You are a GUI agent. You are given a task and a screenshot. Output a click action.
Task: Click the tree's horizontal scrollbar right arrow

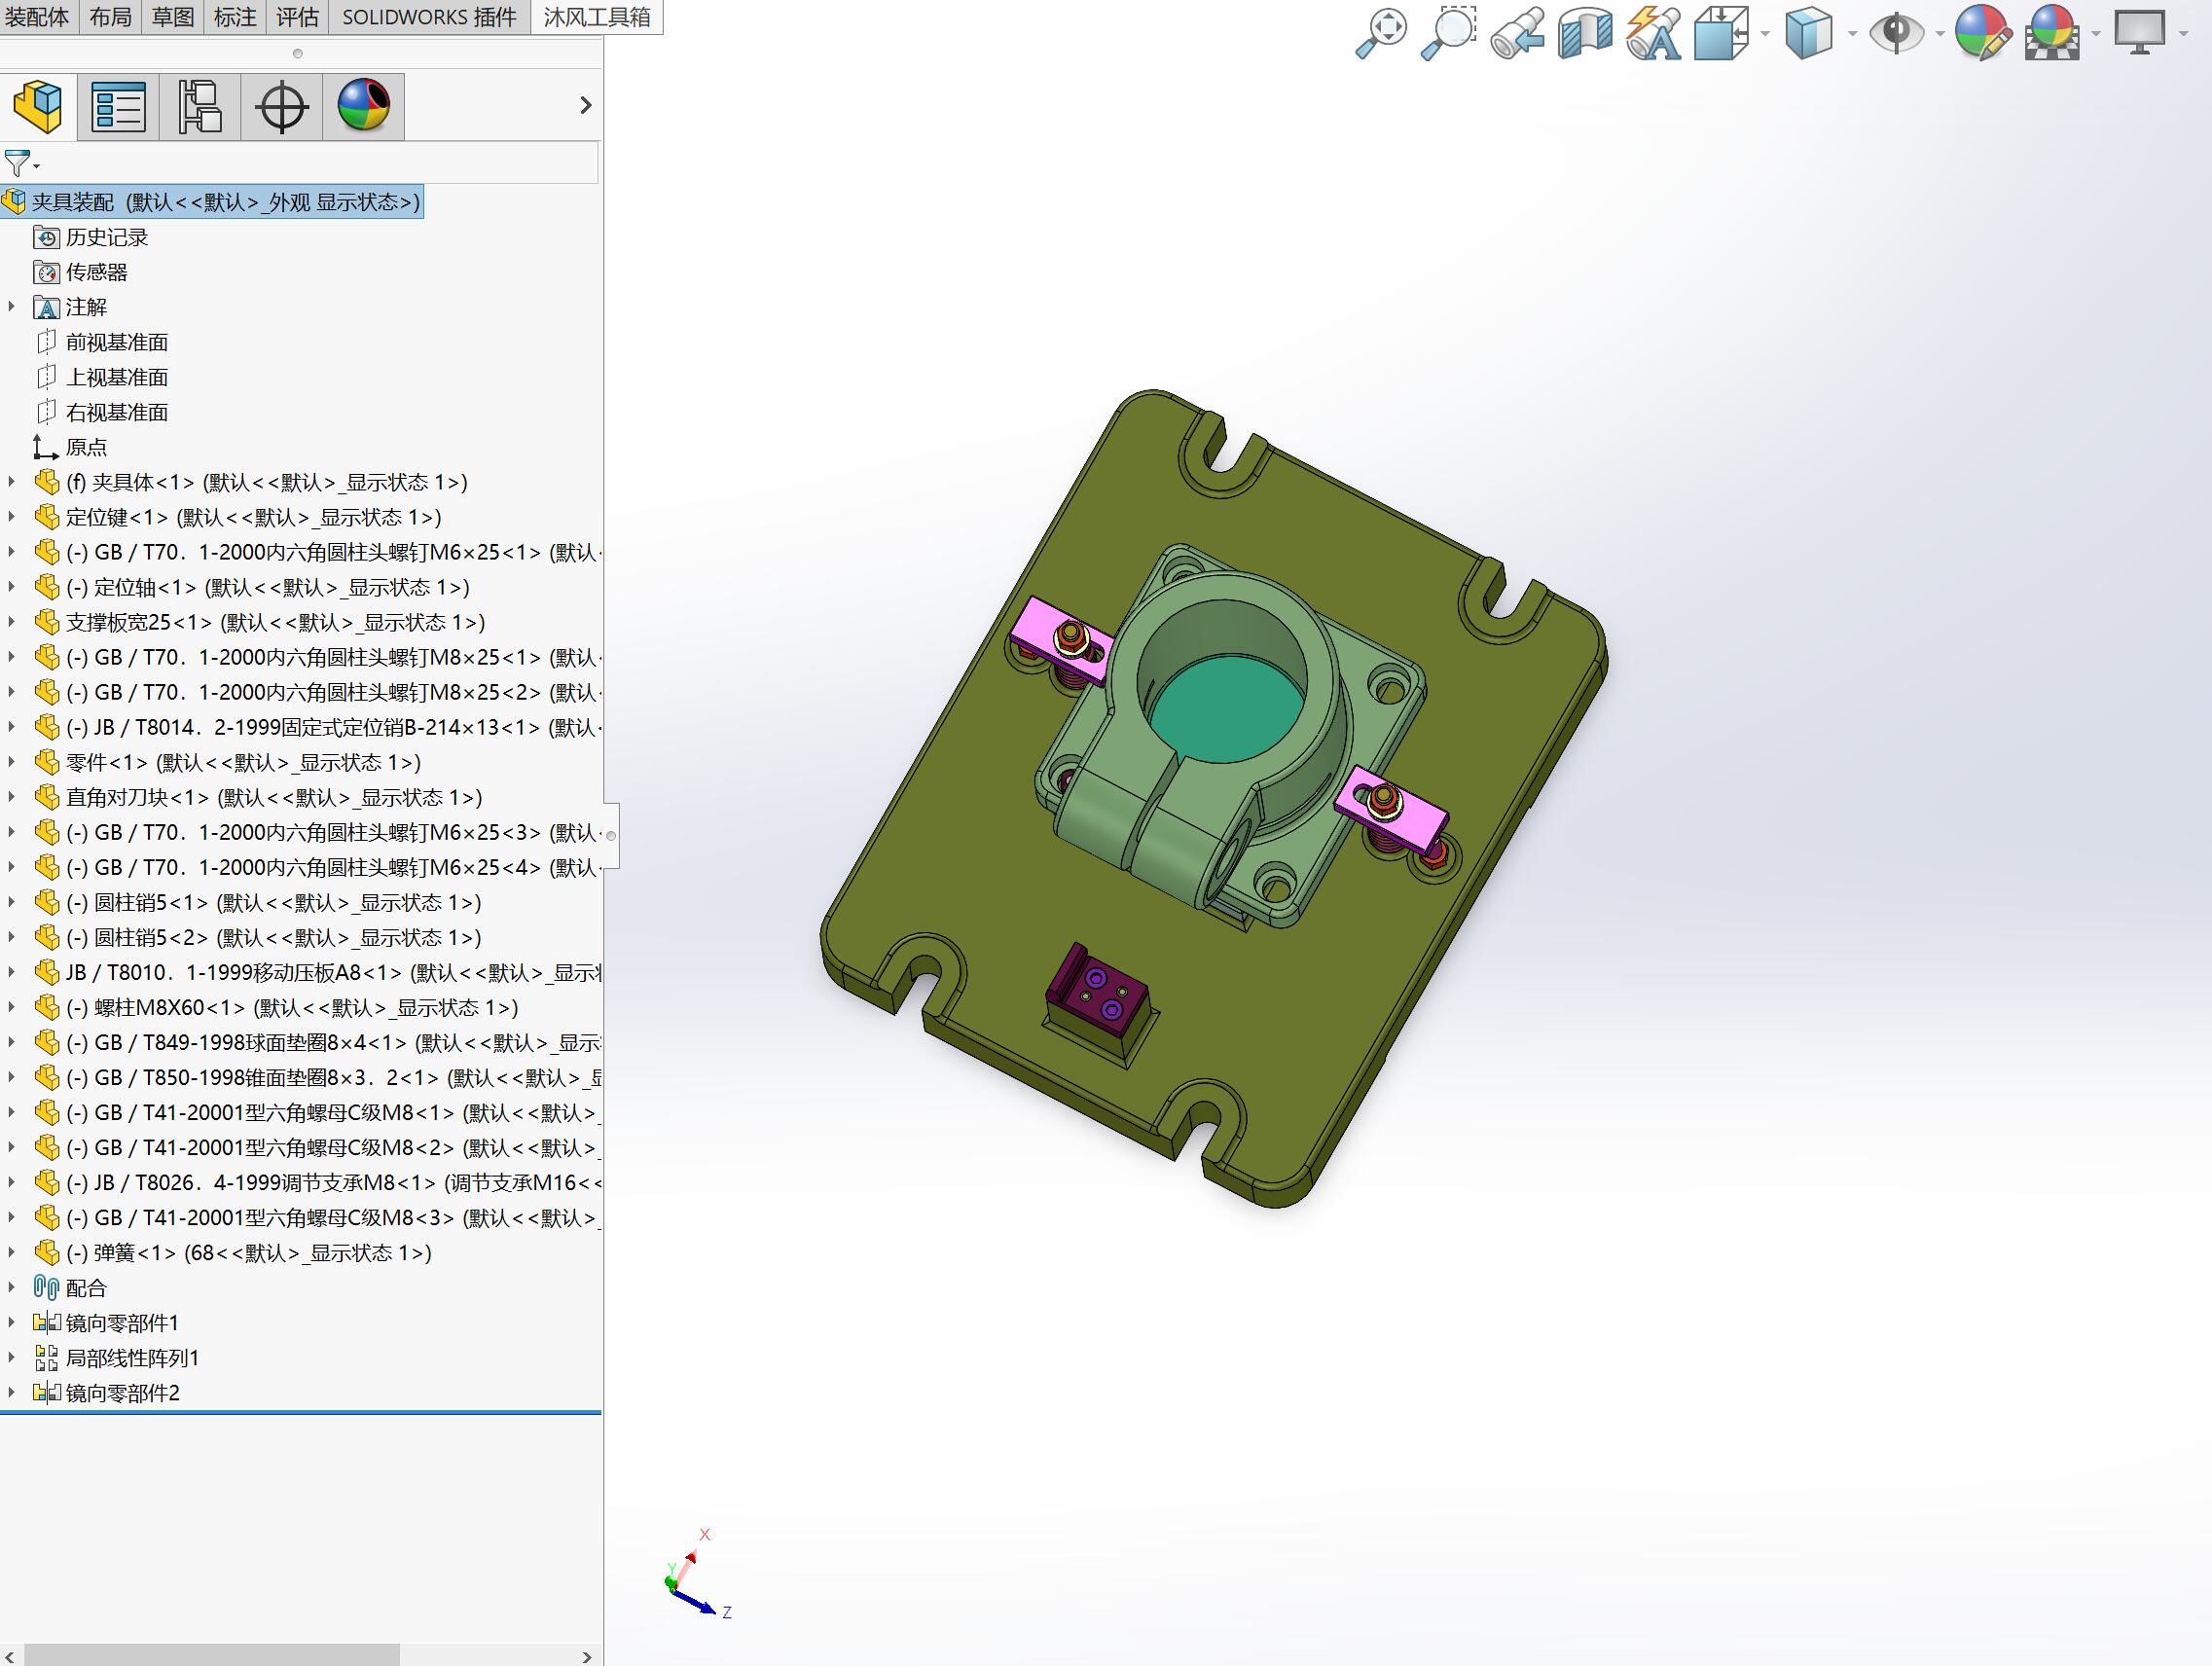tap(587, 1656)
